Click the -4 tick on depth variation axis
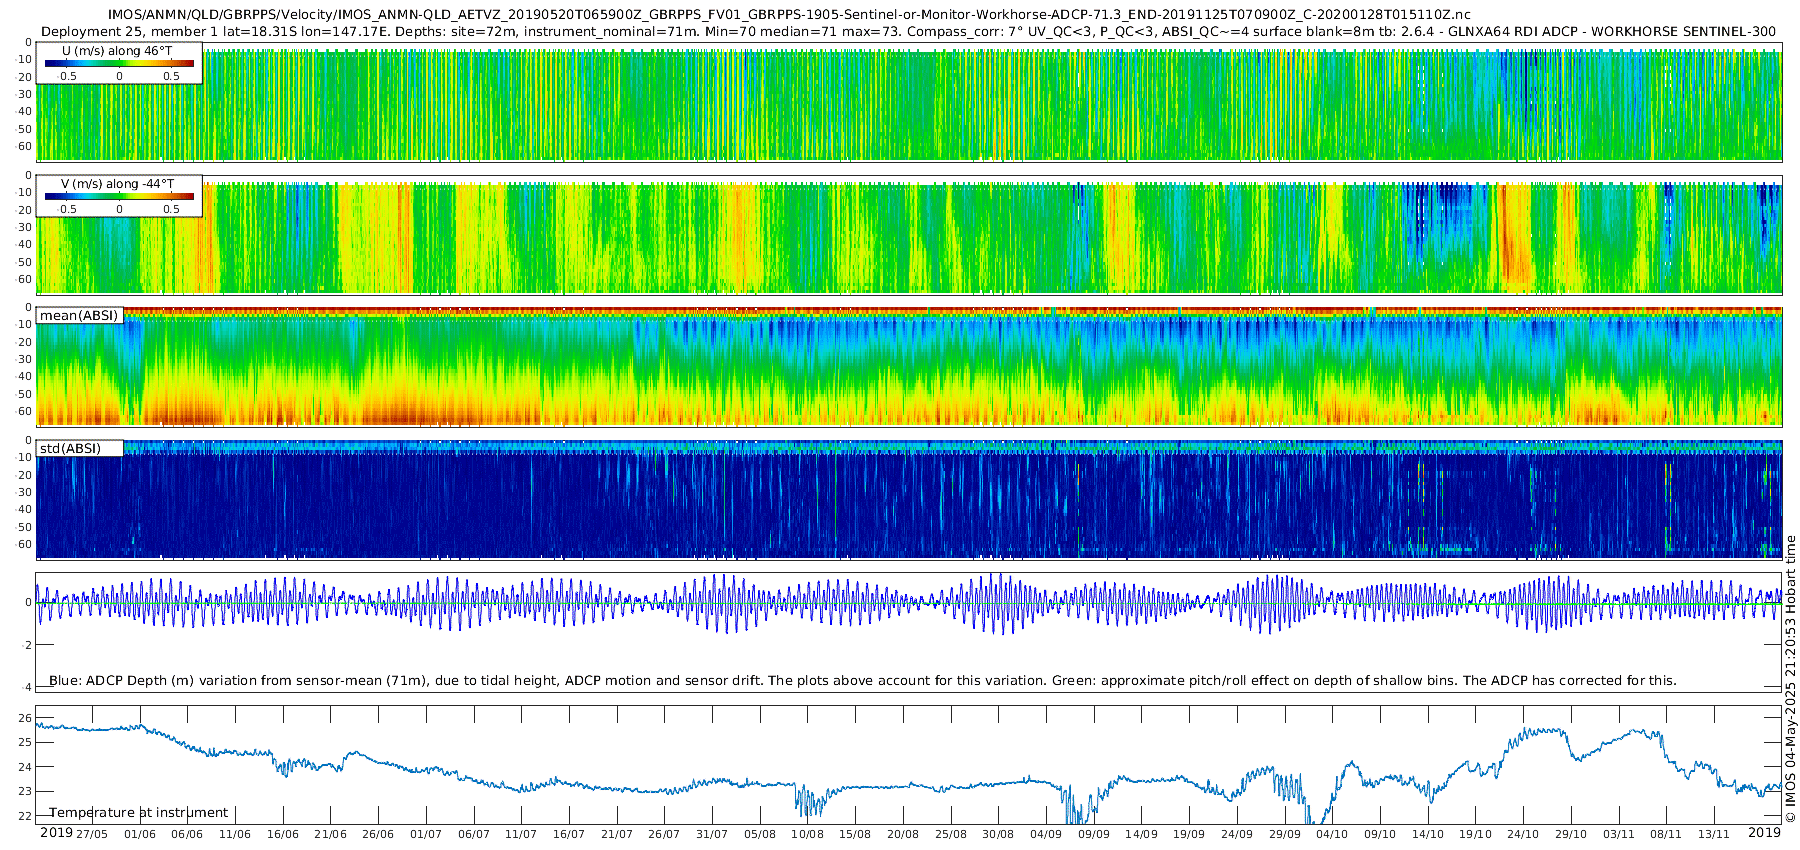1800x850 pixels. [26, 687]
